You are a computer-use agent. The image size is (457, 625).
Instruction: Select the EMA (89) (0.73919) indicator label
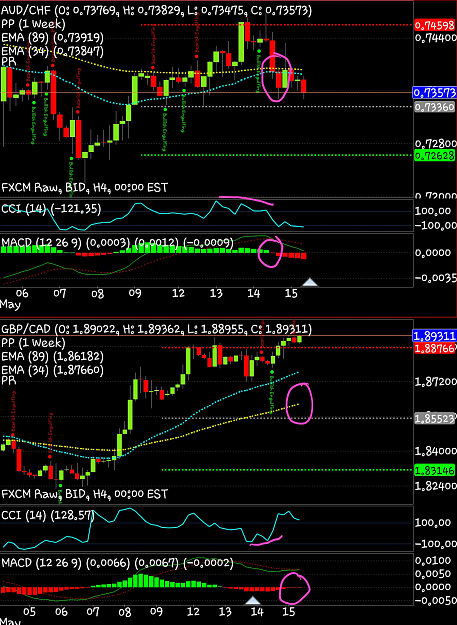(x=52, y=38)
